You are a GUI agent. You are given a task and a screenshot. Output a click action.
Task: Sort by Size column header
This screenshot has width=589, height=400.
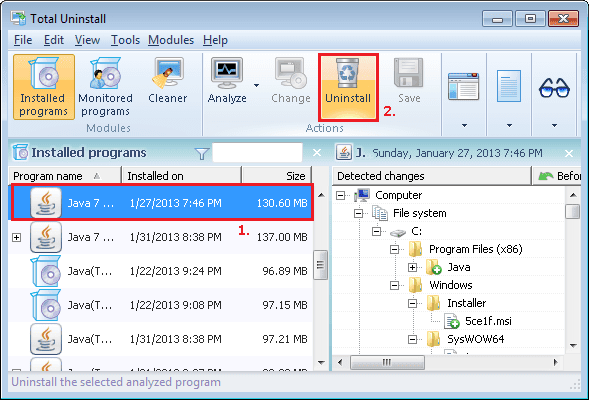(276, 176)
